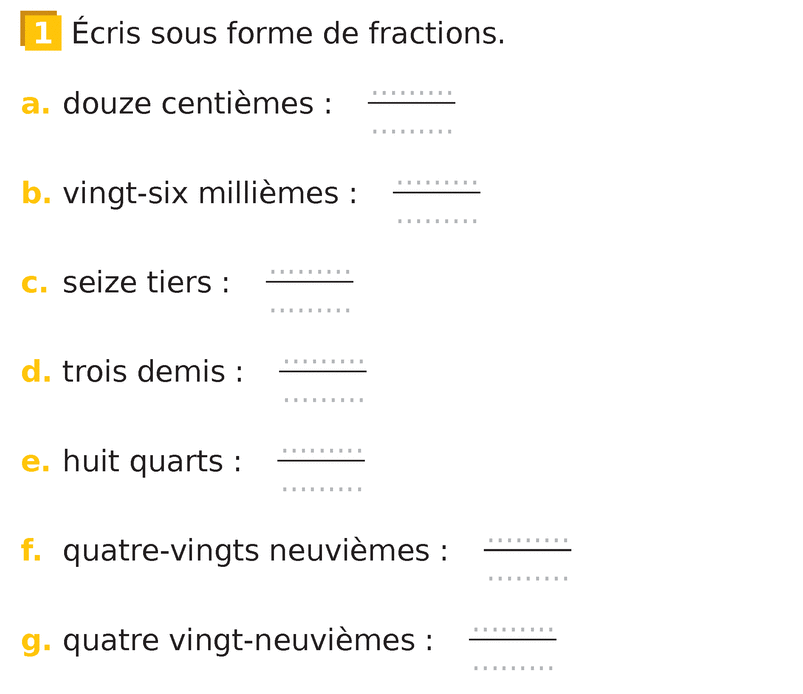Screen dimensions: 803x694
Task: Click the denominator blank for huit quarts
Action: [321, 488]
